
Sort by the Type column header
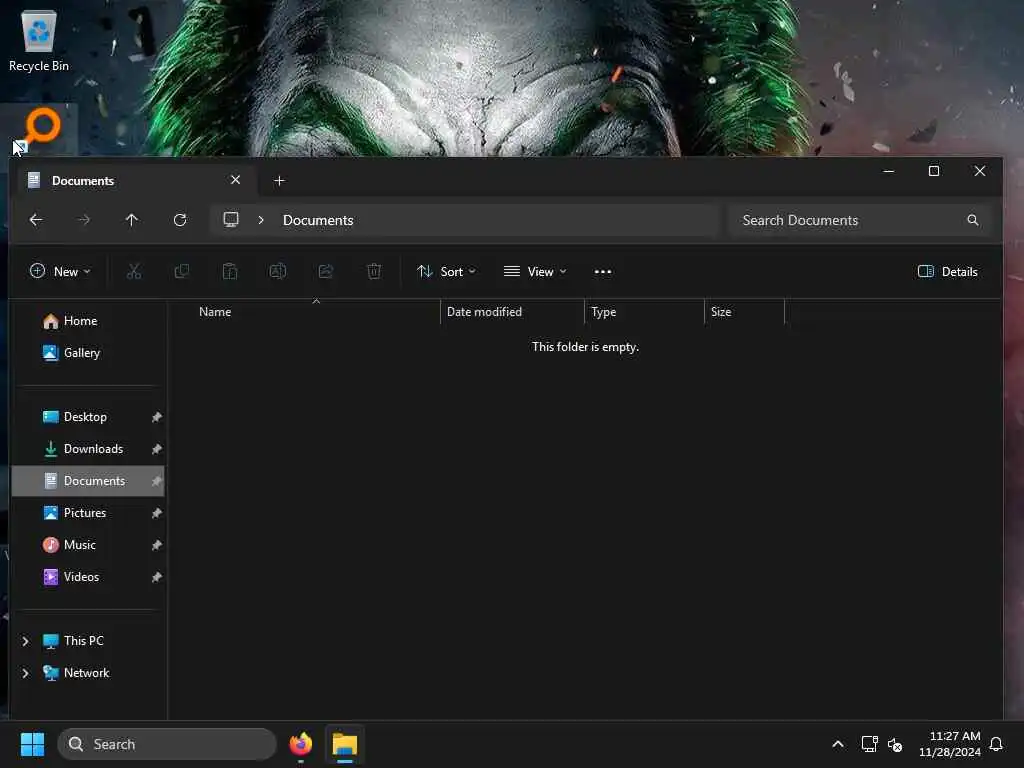coord(603,312)
